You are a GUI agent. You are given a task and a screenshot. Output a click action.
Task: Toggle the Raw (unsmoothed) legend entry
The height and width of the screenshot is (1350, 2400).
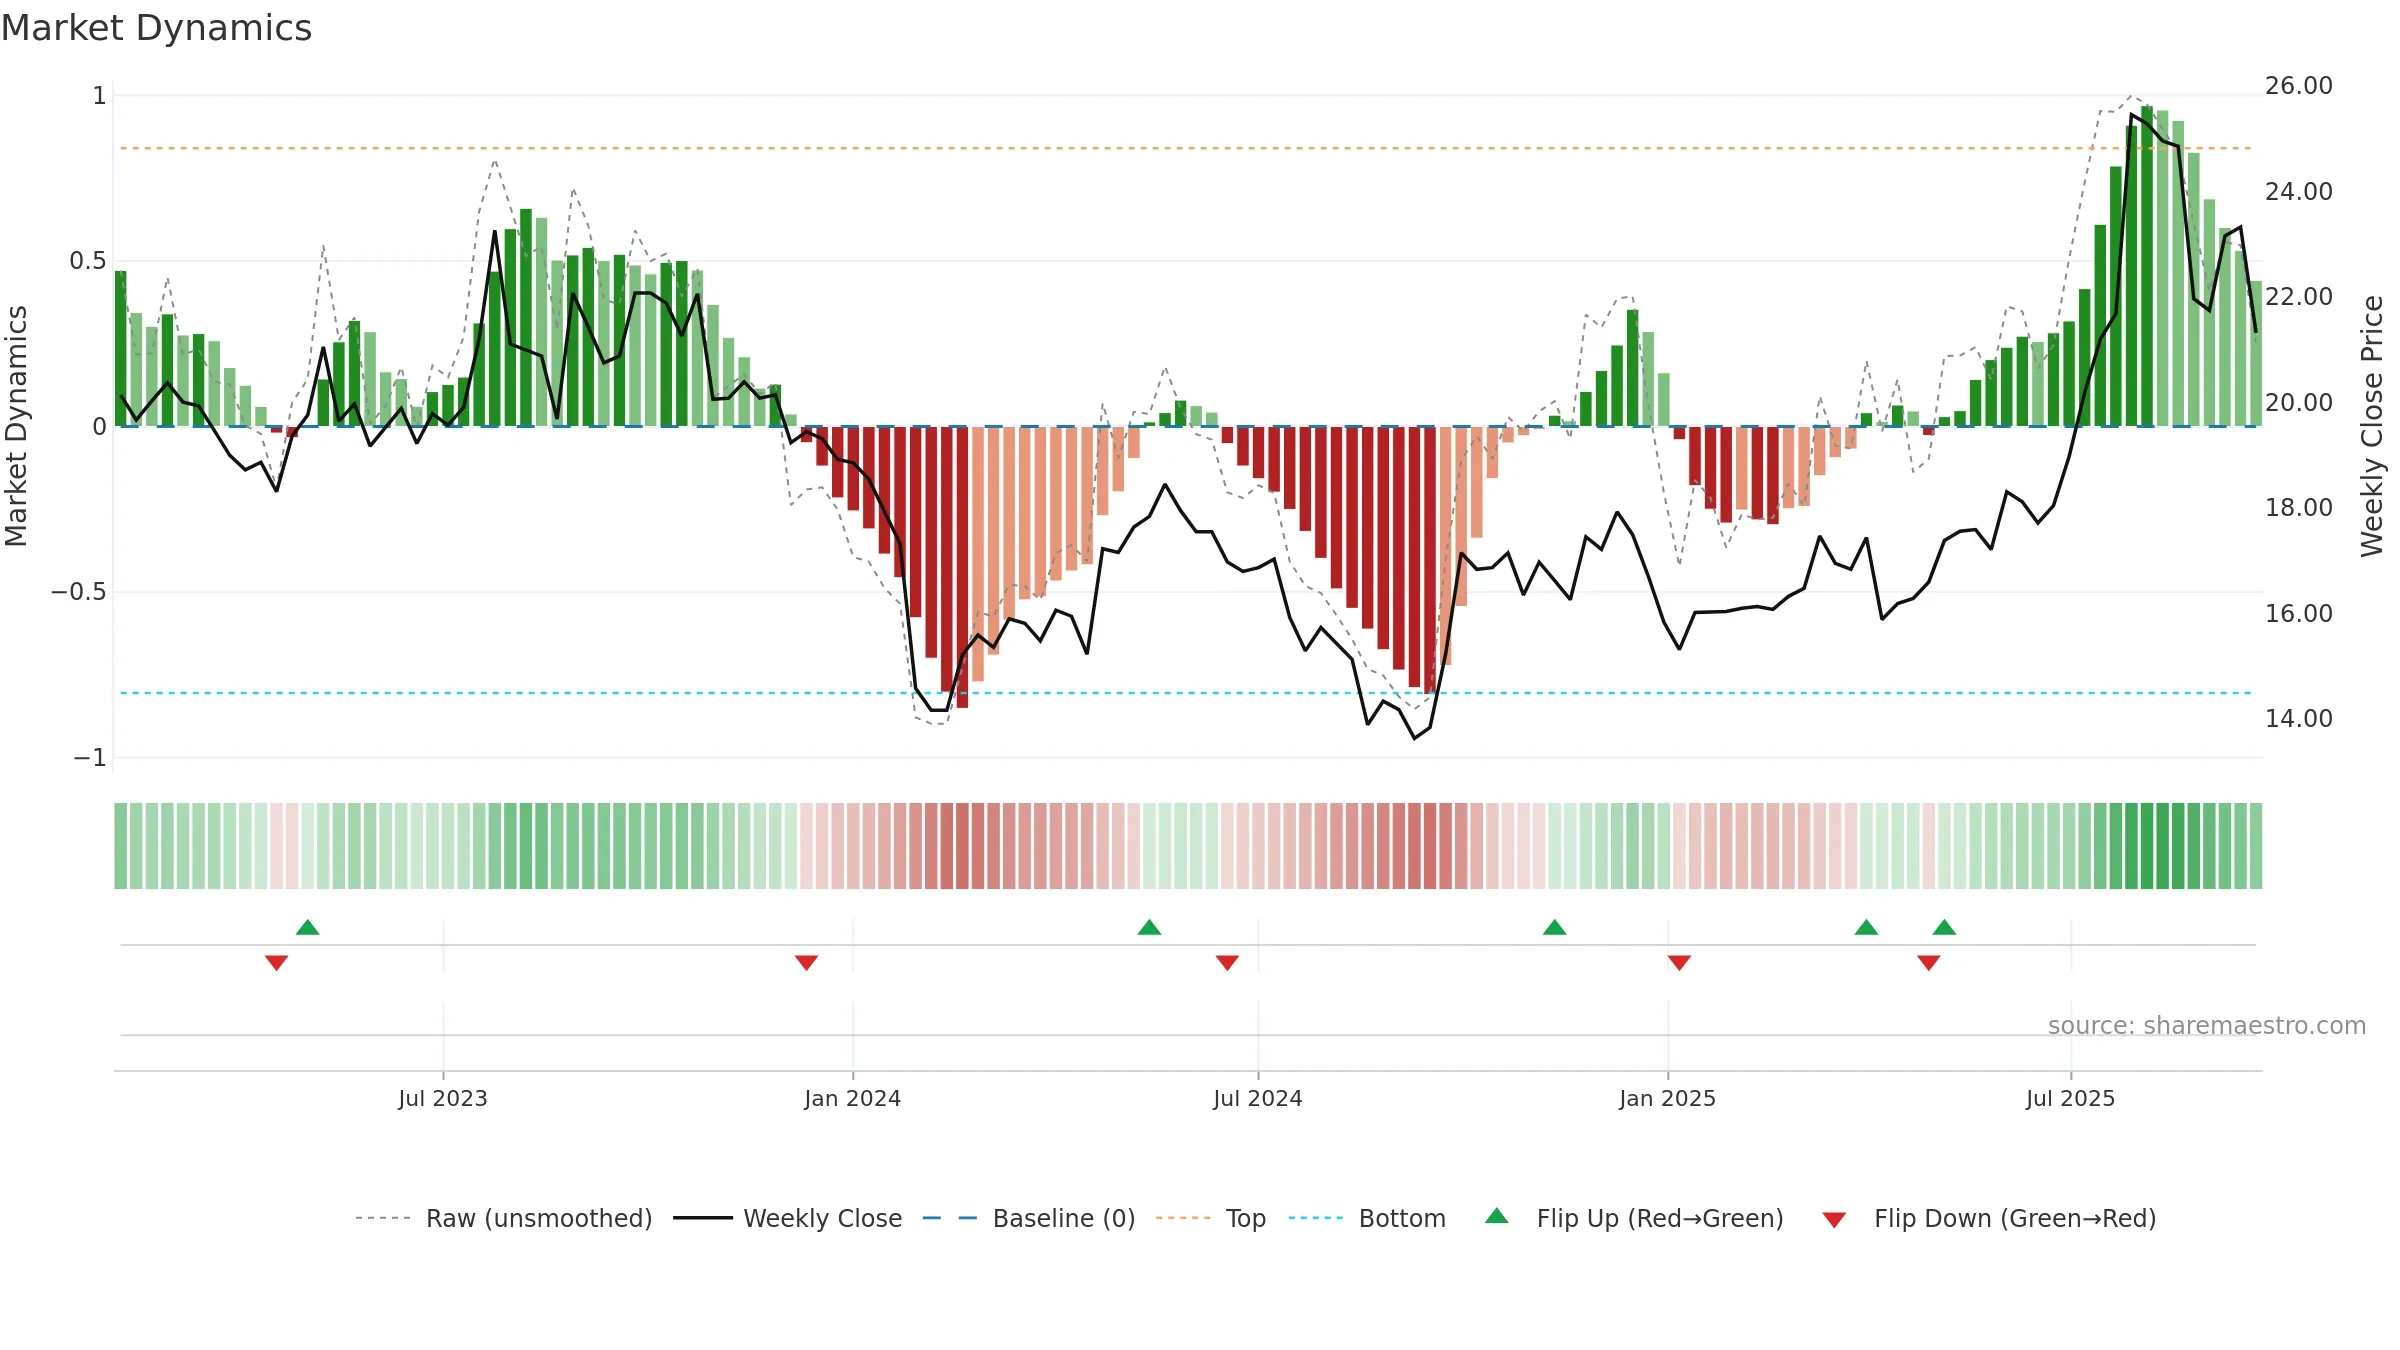pos(504,1218)
